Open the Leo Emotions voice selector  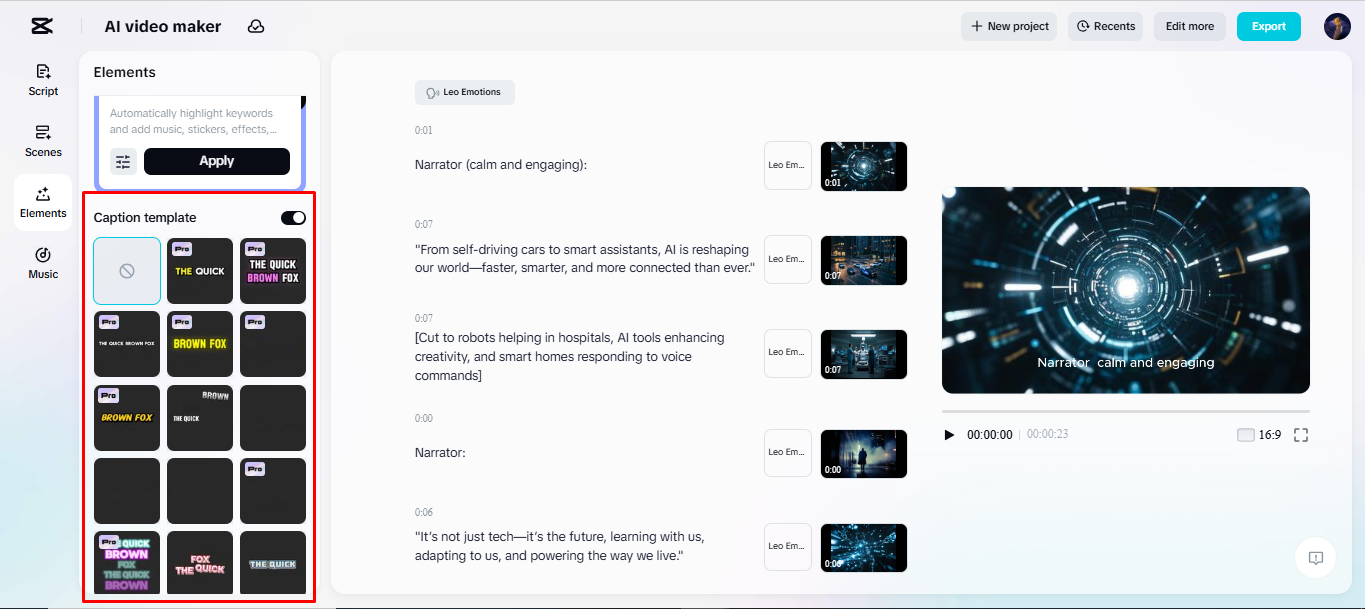(464, 92)
